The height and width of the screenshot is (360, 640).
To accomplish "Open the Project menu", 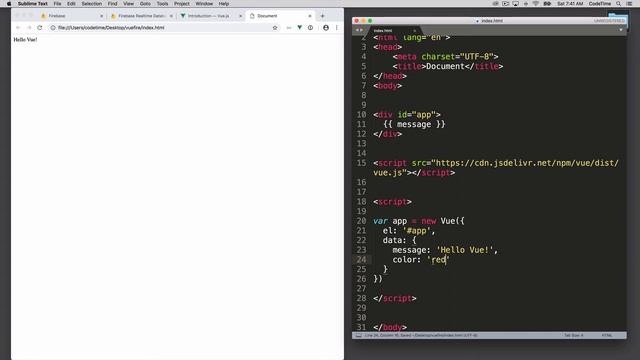I will (182, 4).
